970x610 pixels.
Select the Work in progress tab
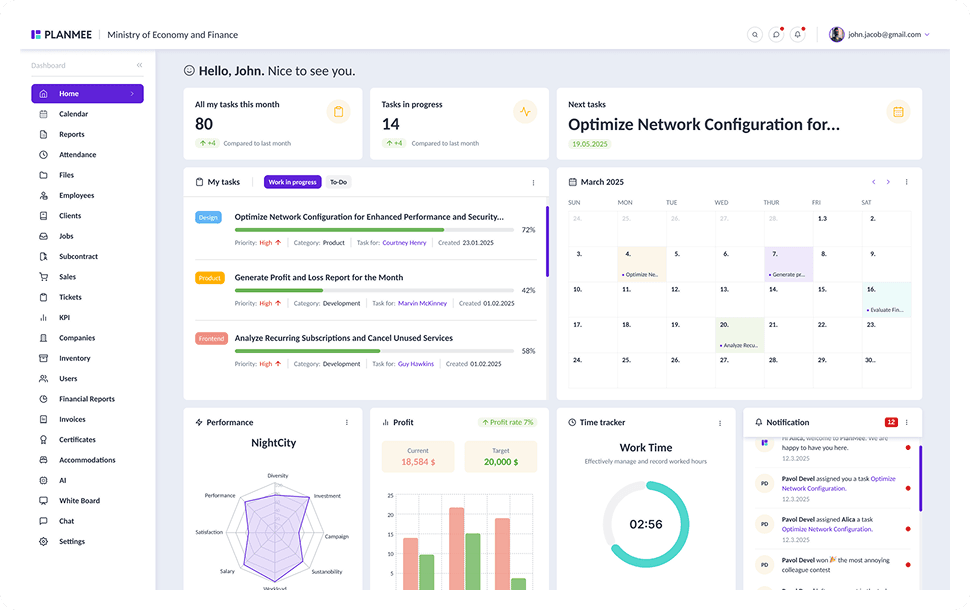tap(293, 182)
